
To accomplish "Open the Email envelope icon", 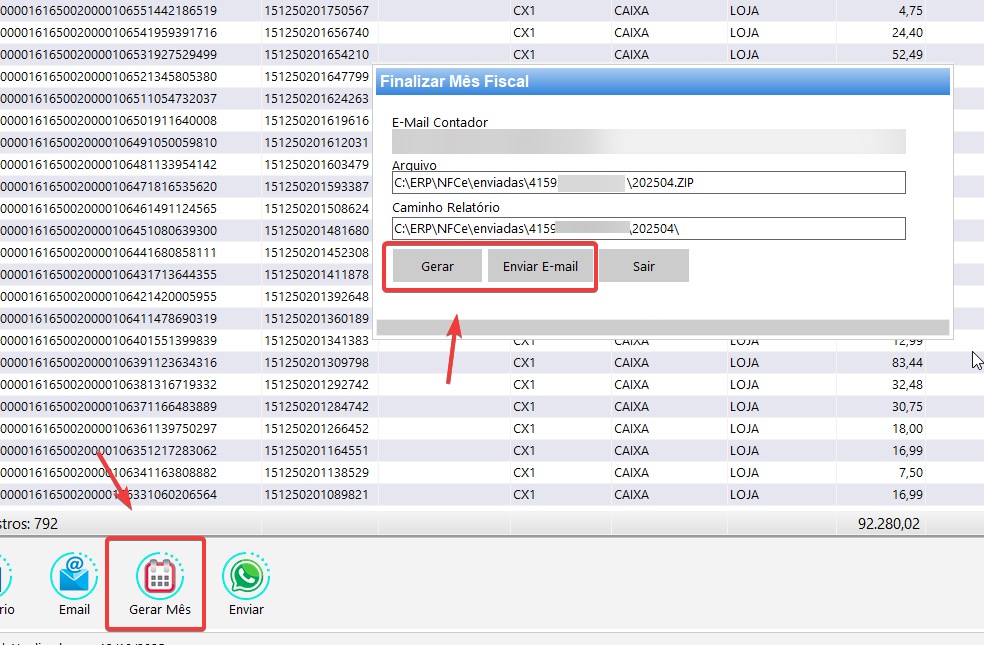I will click(74, 578).
